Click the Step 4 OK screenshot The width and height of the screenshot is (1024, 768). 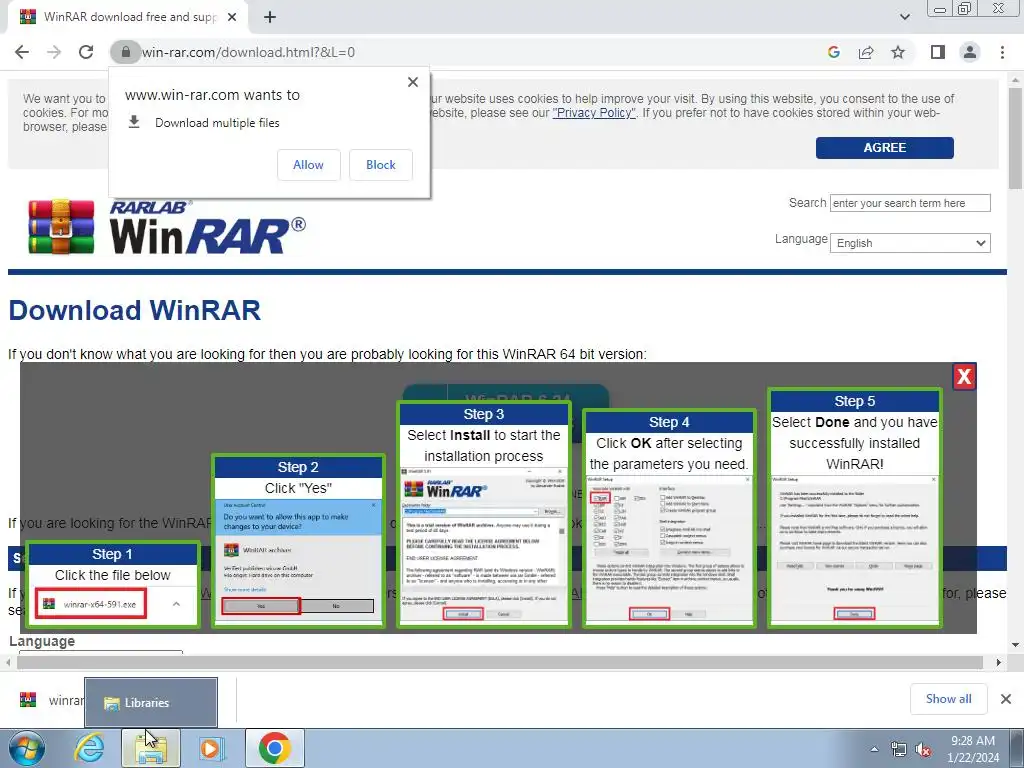pyautogui.click(x=669, y=549)
